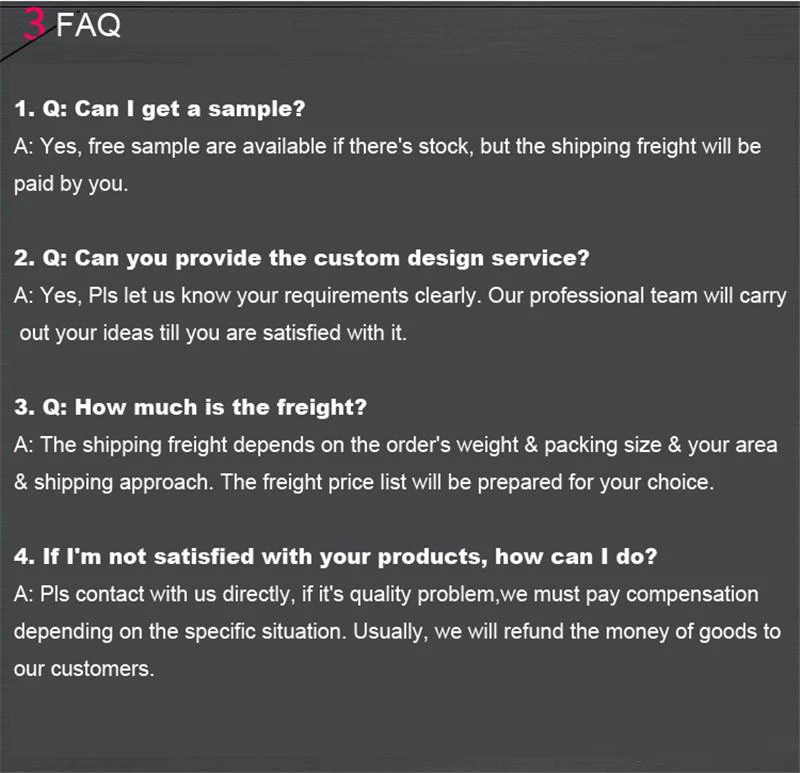Click the line 'Pls contact with us directly'
Image resolution: width=800 pixels, height=773 pixels.
pyautogui.click(x=386, y=594)
